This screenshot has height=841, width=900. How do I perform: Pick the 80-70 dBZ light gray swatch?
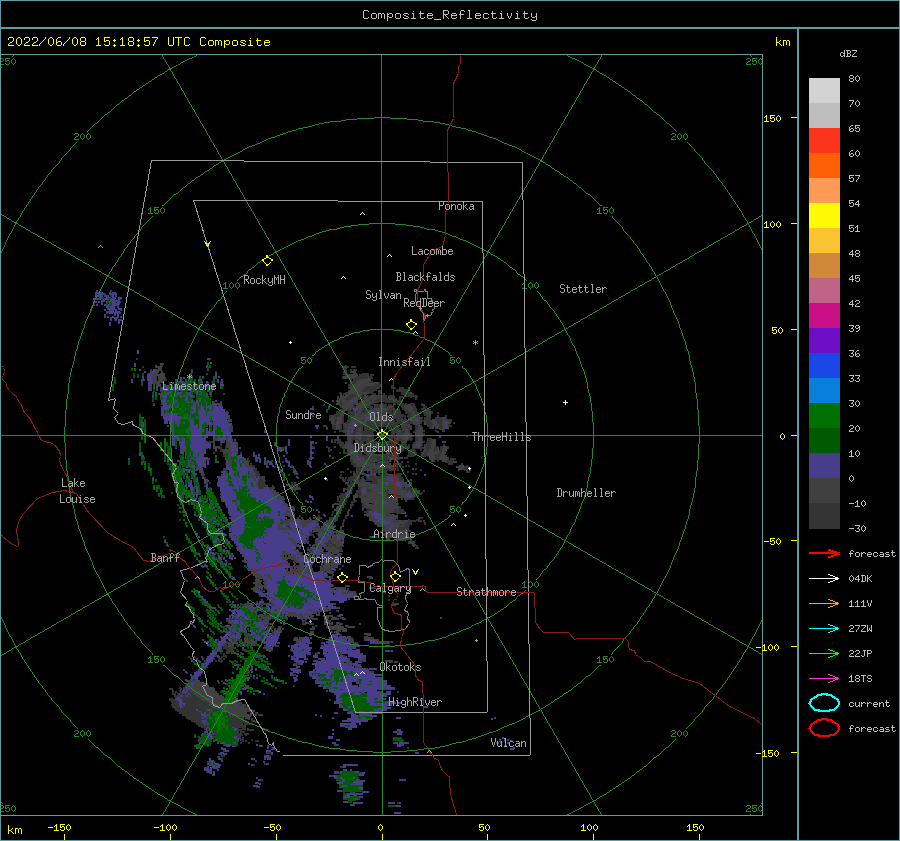click(x=824, y=91)
